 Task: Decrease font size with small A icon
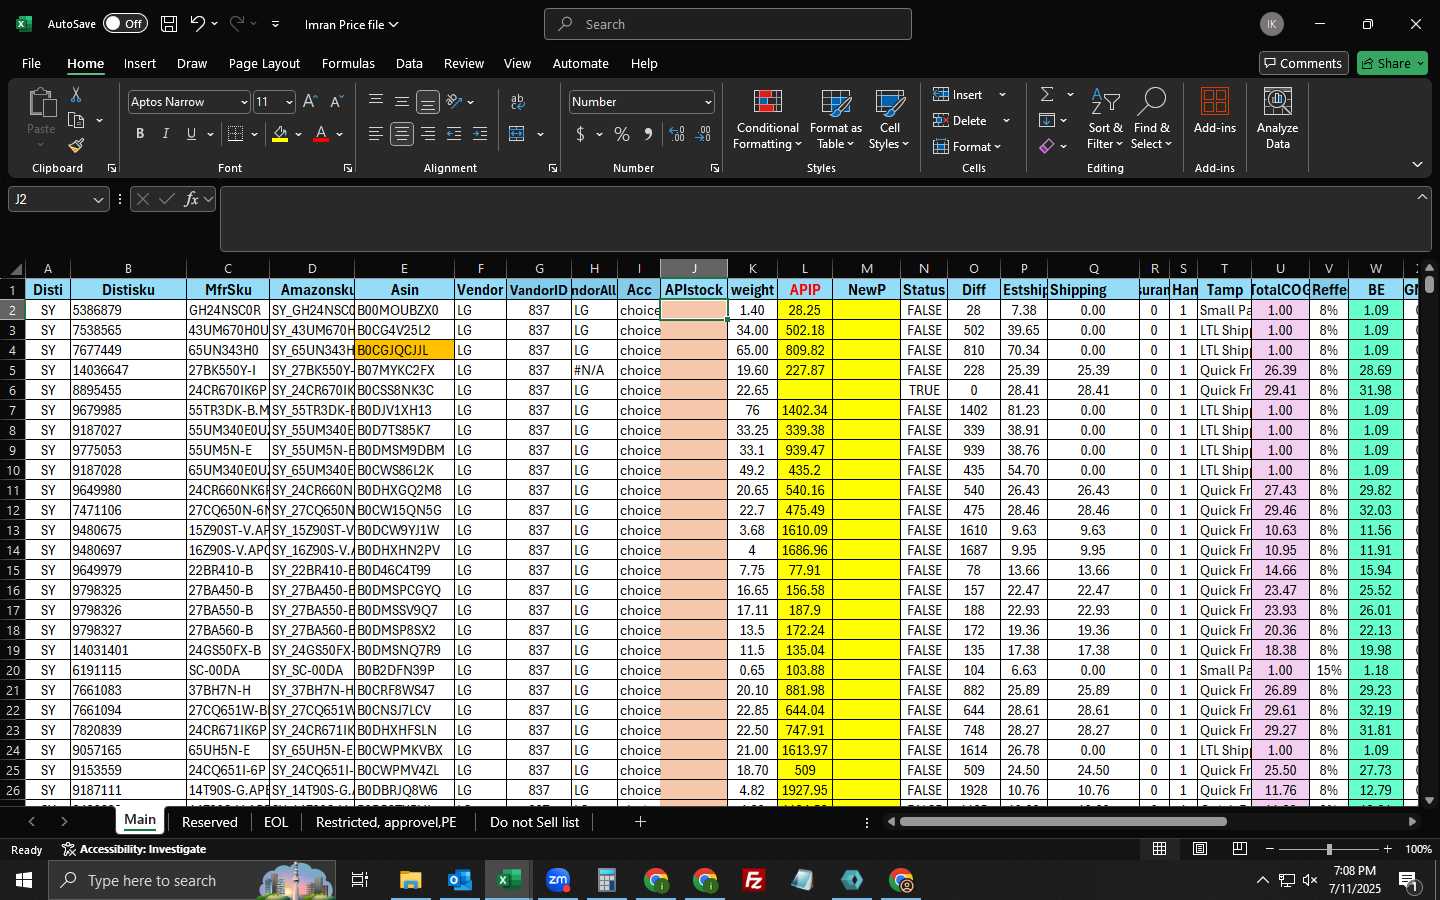point(336,102)
